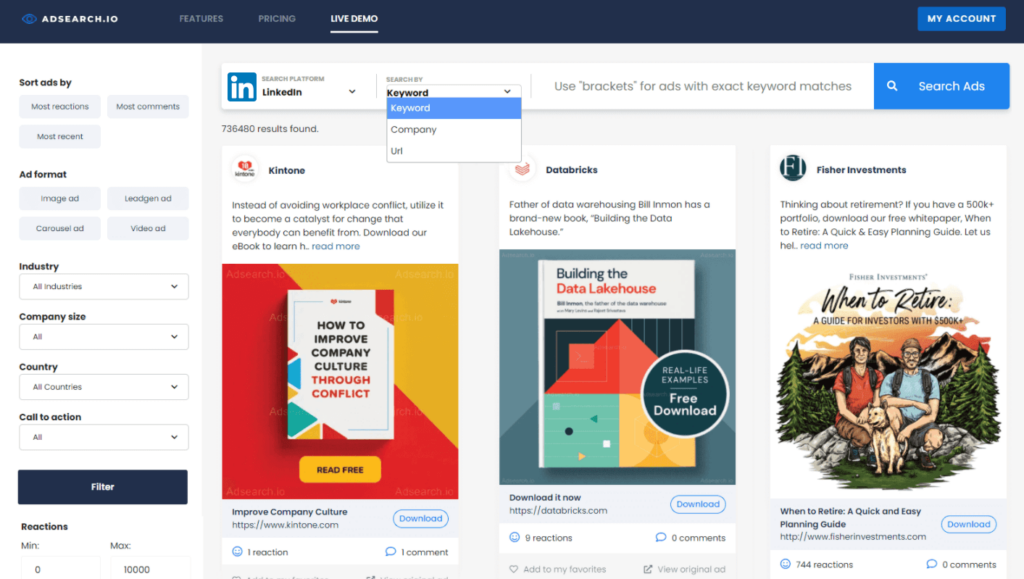Click the Search Ads button
Image resolution: width=1024 pixels, height=579 pixels.
click(x=941, y=86)
